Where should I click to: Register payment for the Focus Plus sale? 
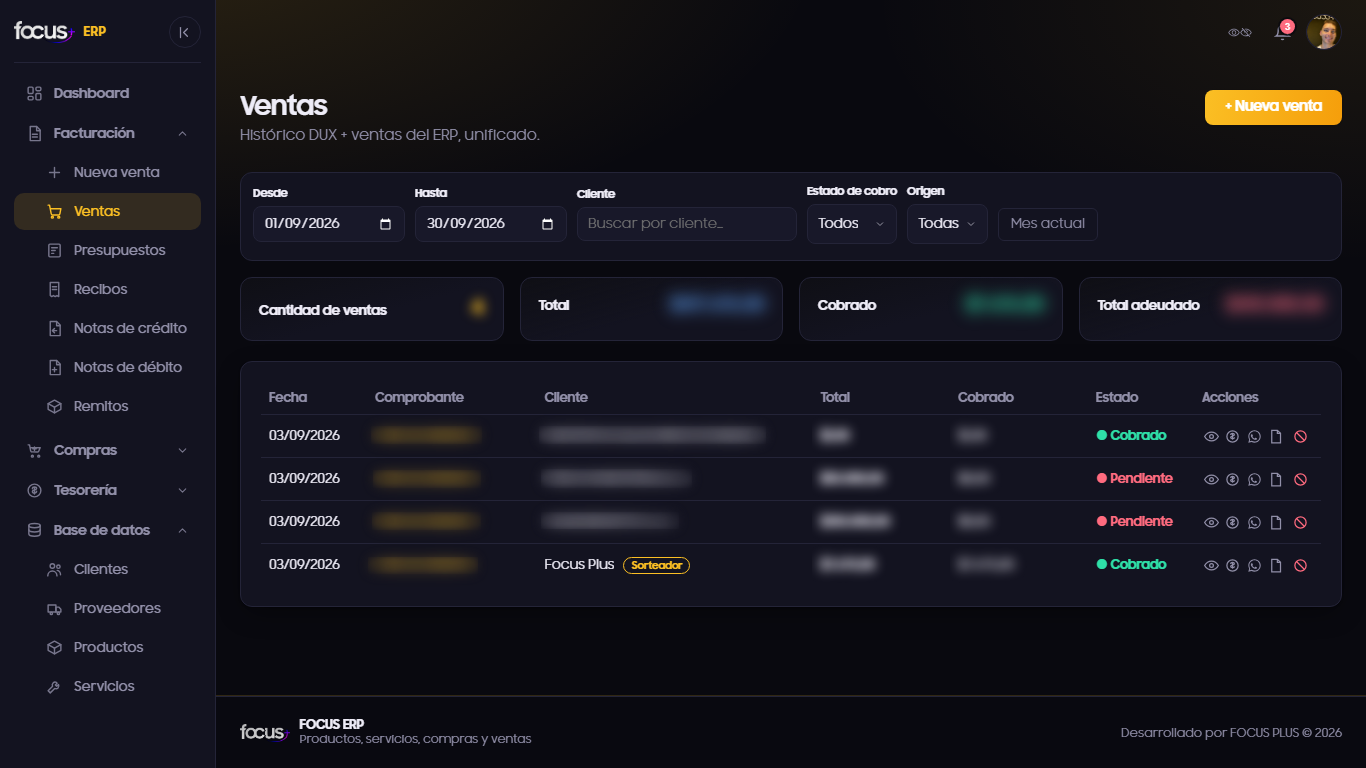click(1233, 566)
